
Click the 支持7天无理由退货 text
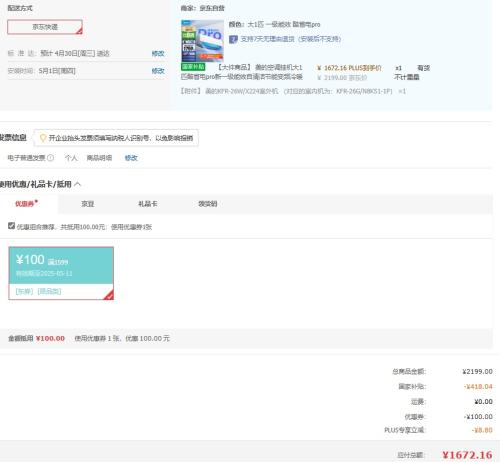pos(291,39)
